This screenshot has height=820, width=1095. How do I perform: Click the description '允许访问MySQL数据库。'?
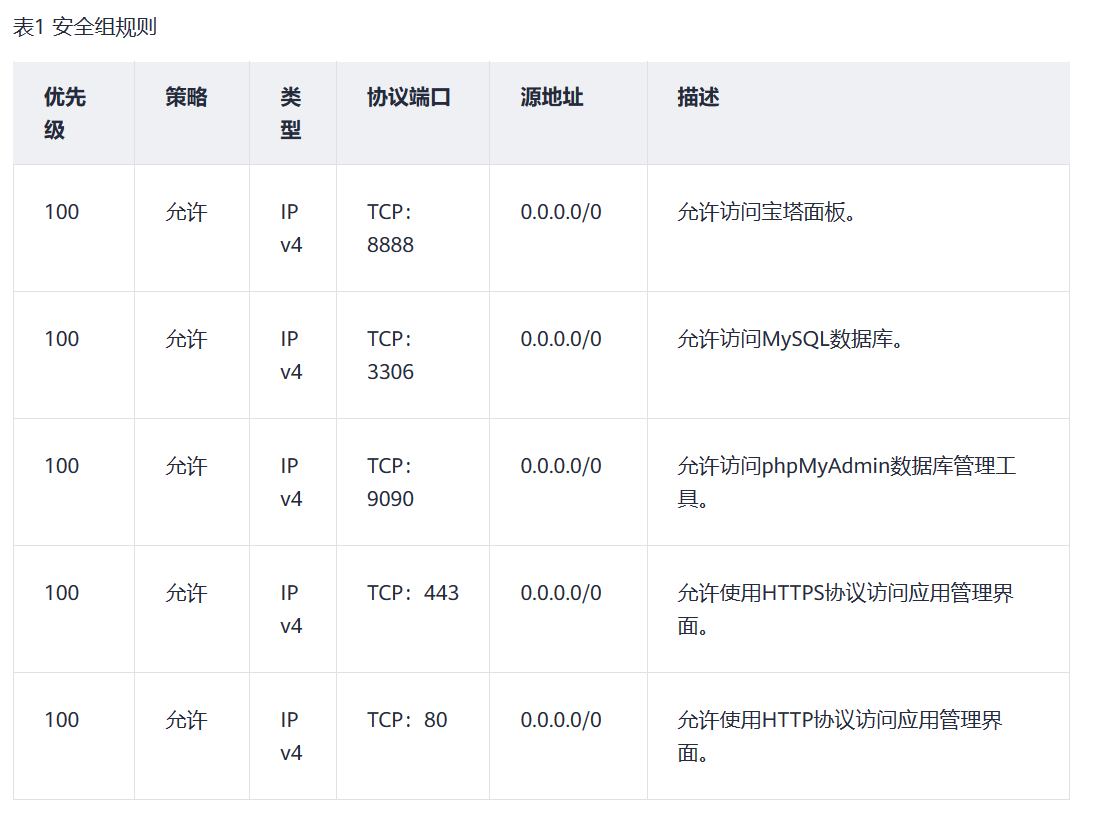pyautogui.click(x=791, y=339)
